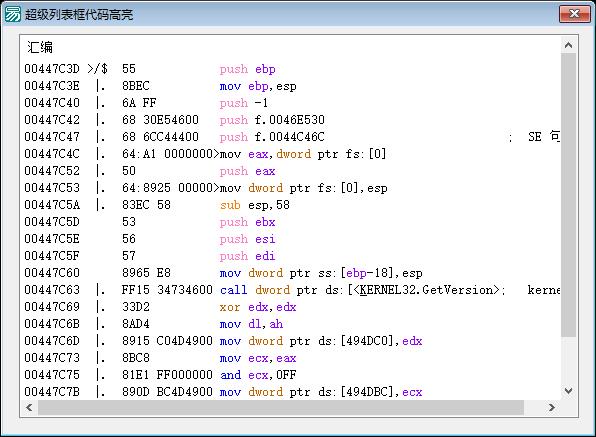Select the row at address 00447C3D

point(291,69)
